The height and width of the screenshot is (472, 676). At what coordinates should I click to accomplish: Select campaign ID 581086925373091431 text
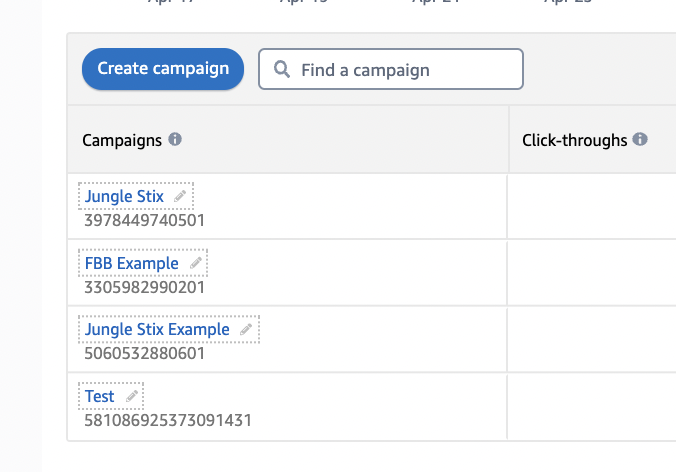pyautogui.click(x=168, y=420)
